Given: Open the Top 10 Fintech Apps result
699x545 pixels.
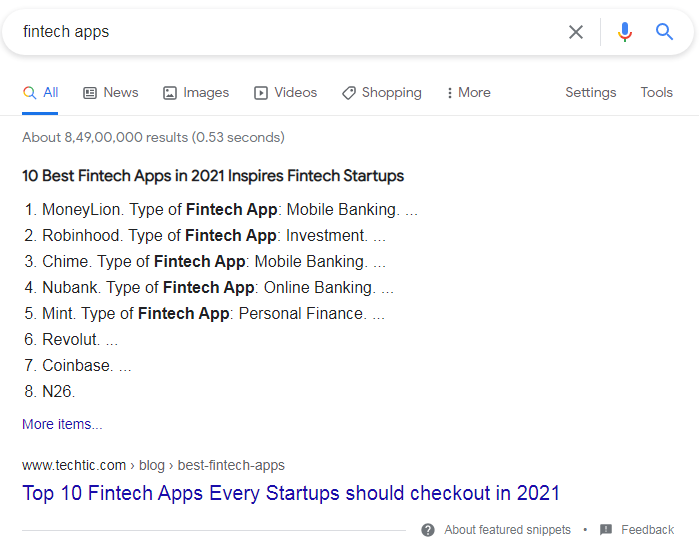Looking at the screenshot, I should (291, 493).
